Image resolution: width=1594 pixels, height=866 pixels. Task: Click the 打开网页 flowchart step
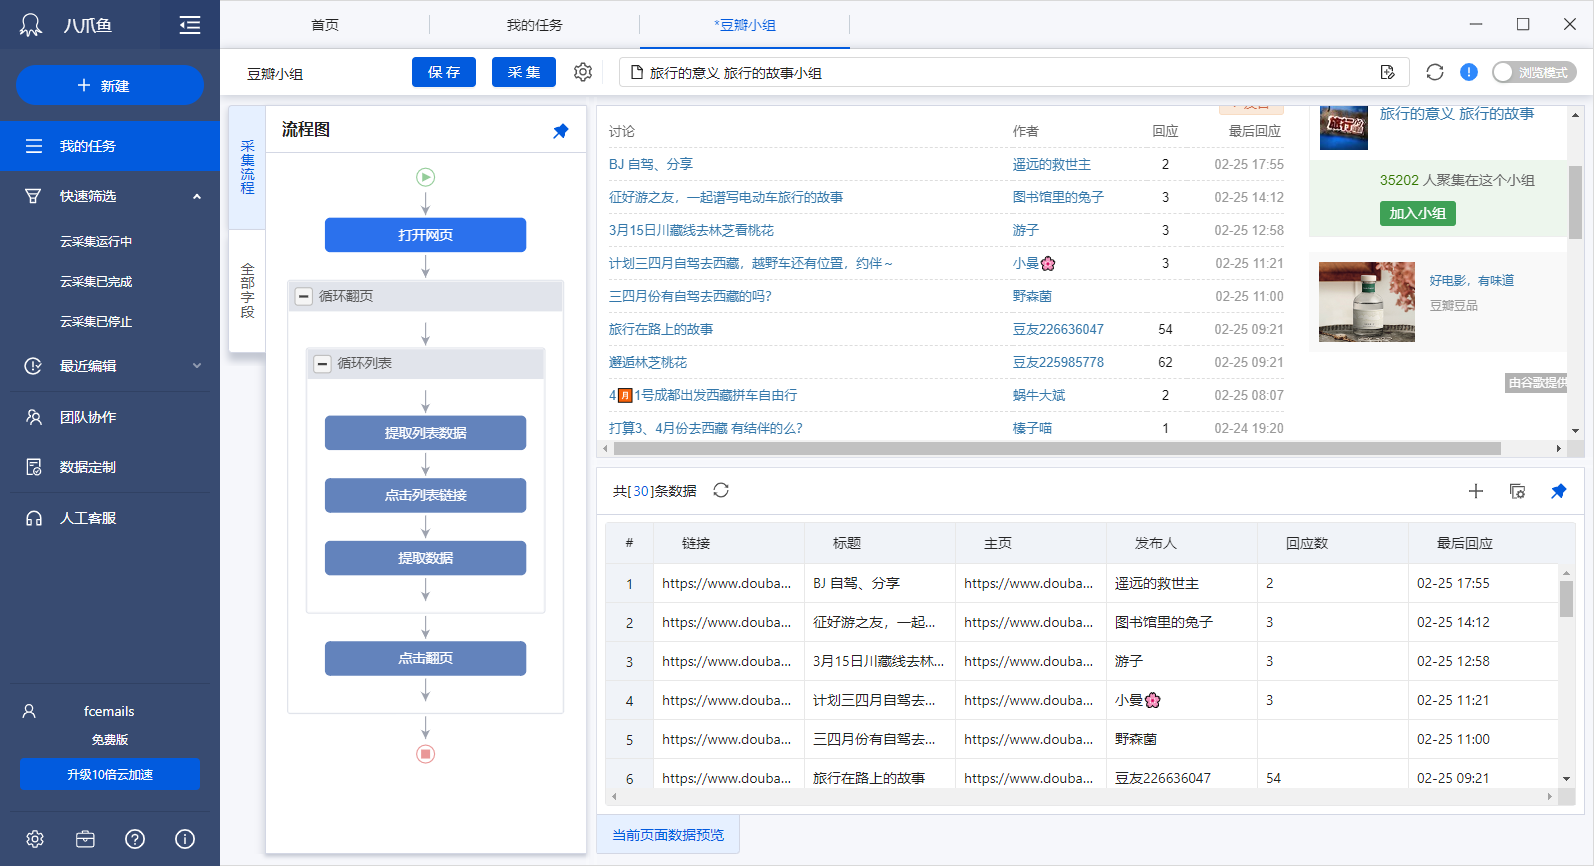coord(426,235)
